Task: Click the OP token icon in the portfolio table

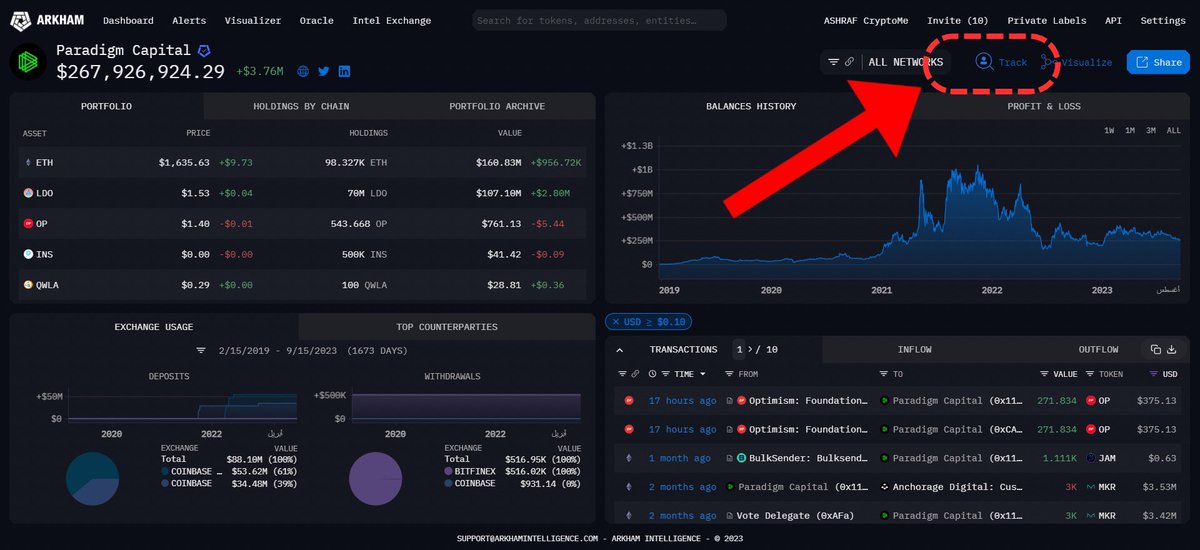Action: coord(27,224)
